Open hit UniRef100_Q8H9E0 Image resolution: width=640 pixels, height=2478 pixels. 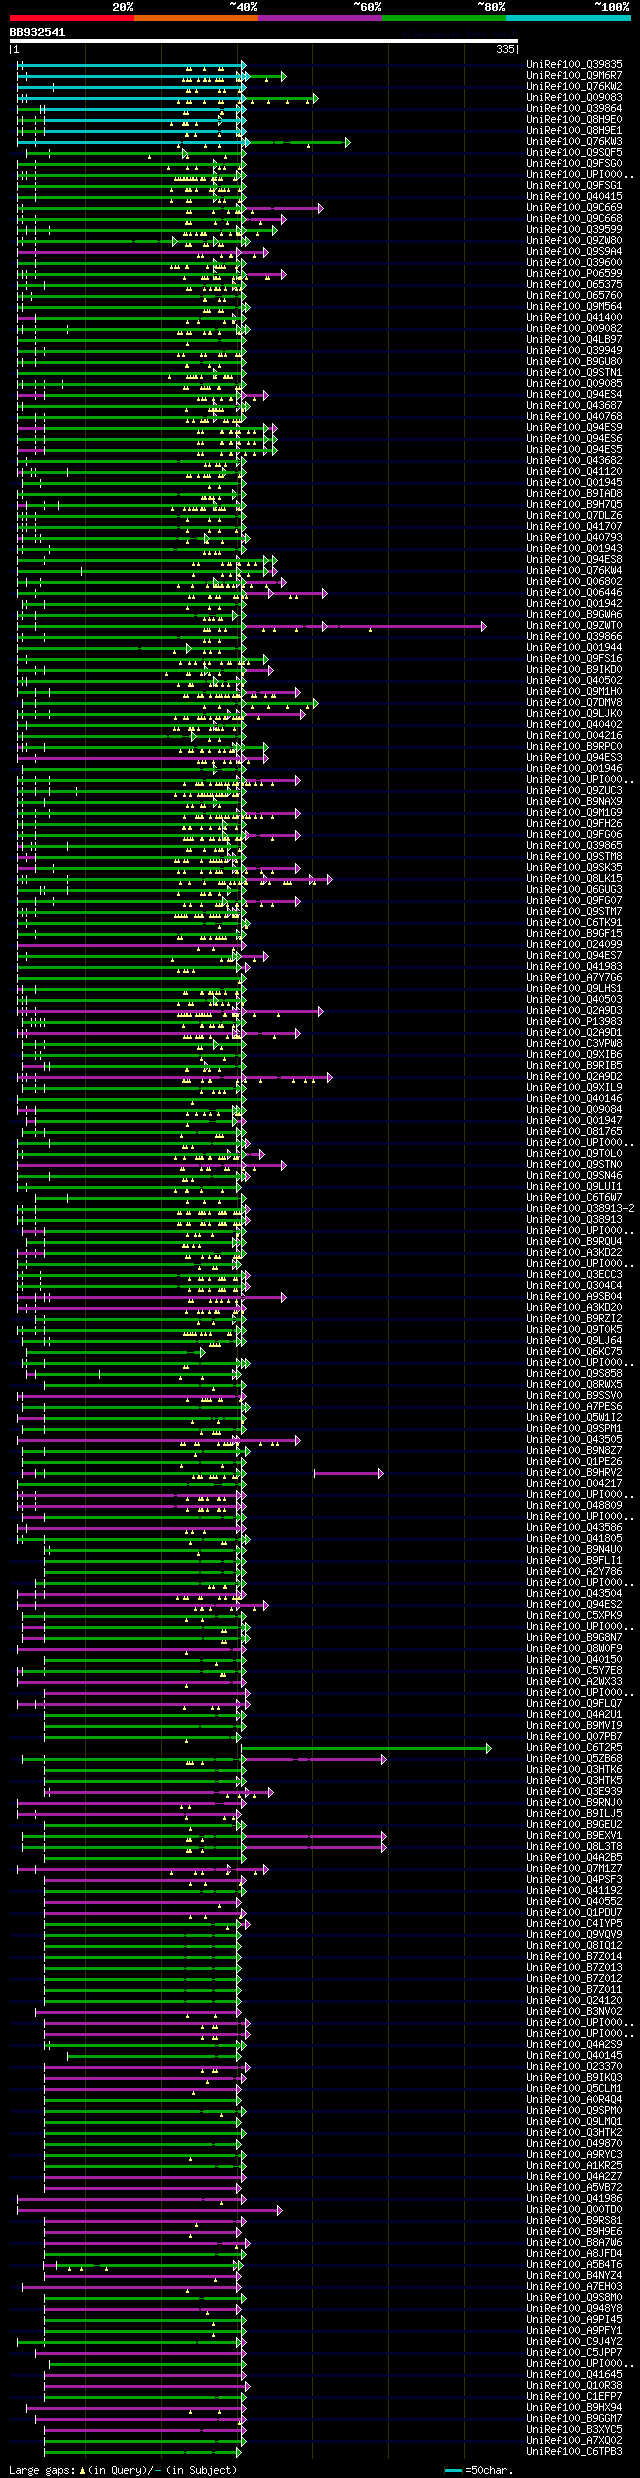574,120
